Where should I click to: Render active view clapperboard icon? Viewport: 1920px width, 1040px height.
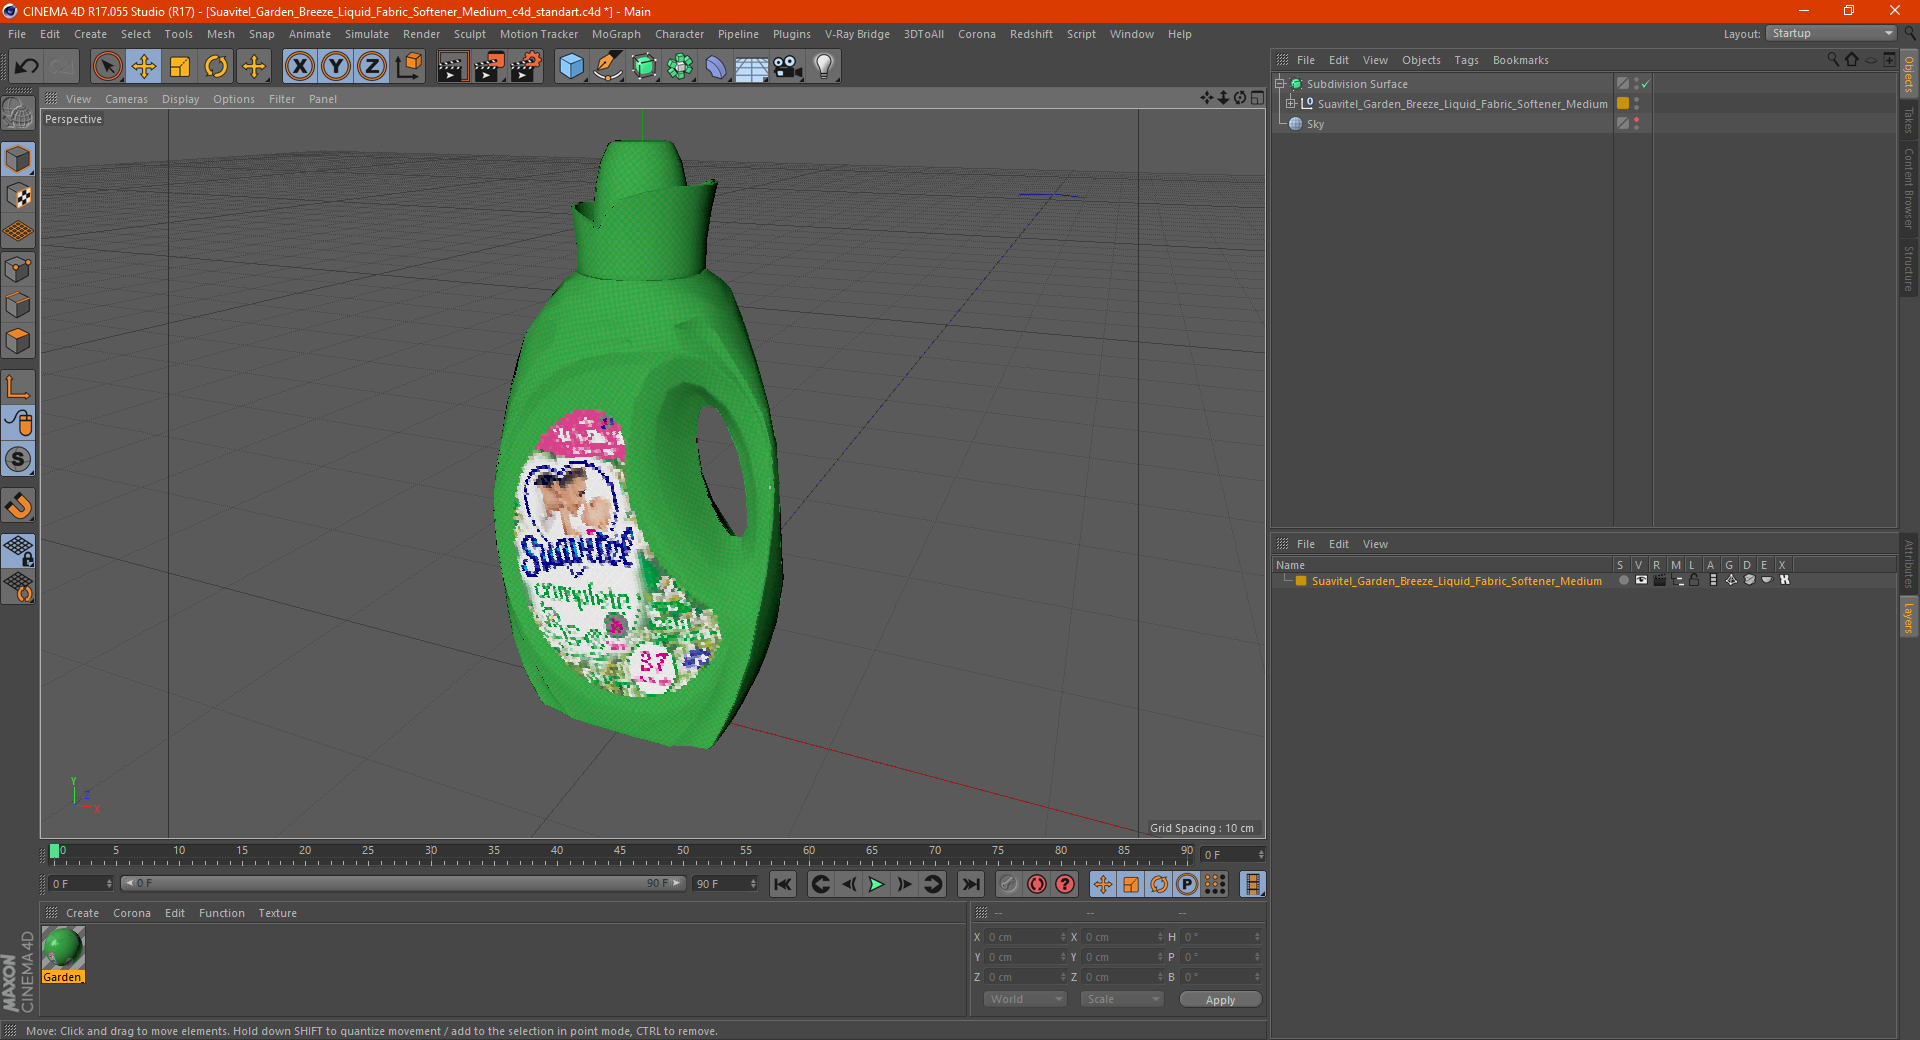(x=452, y=67)
